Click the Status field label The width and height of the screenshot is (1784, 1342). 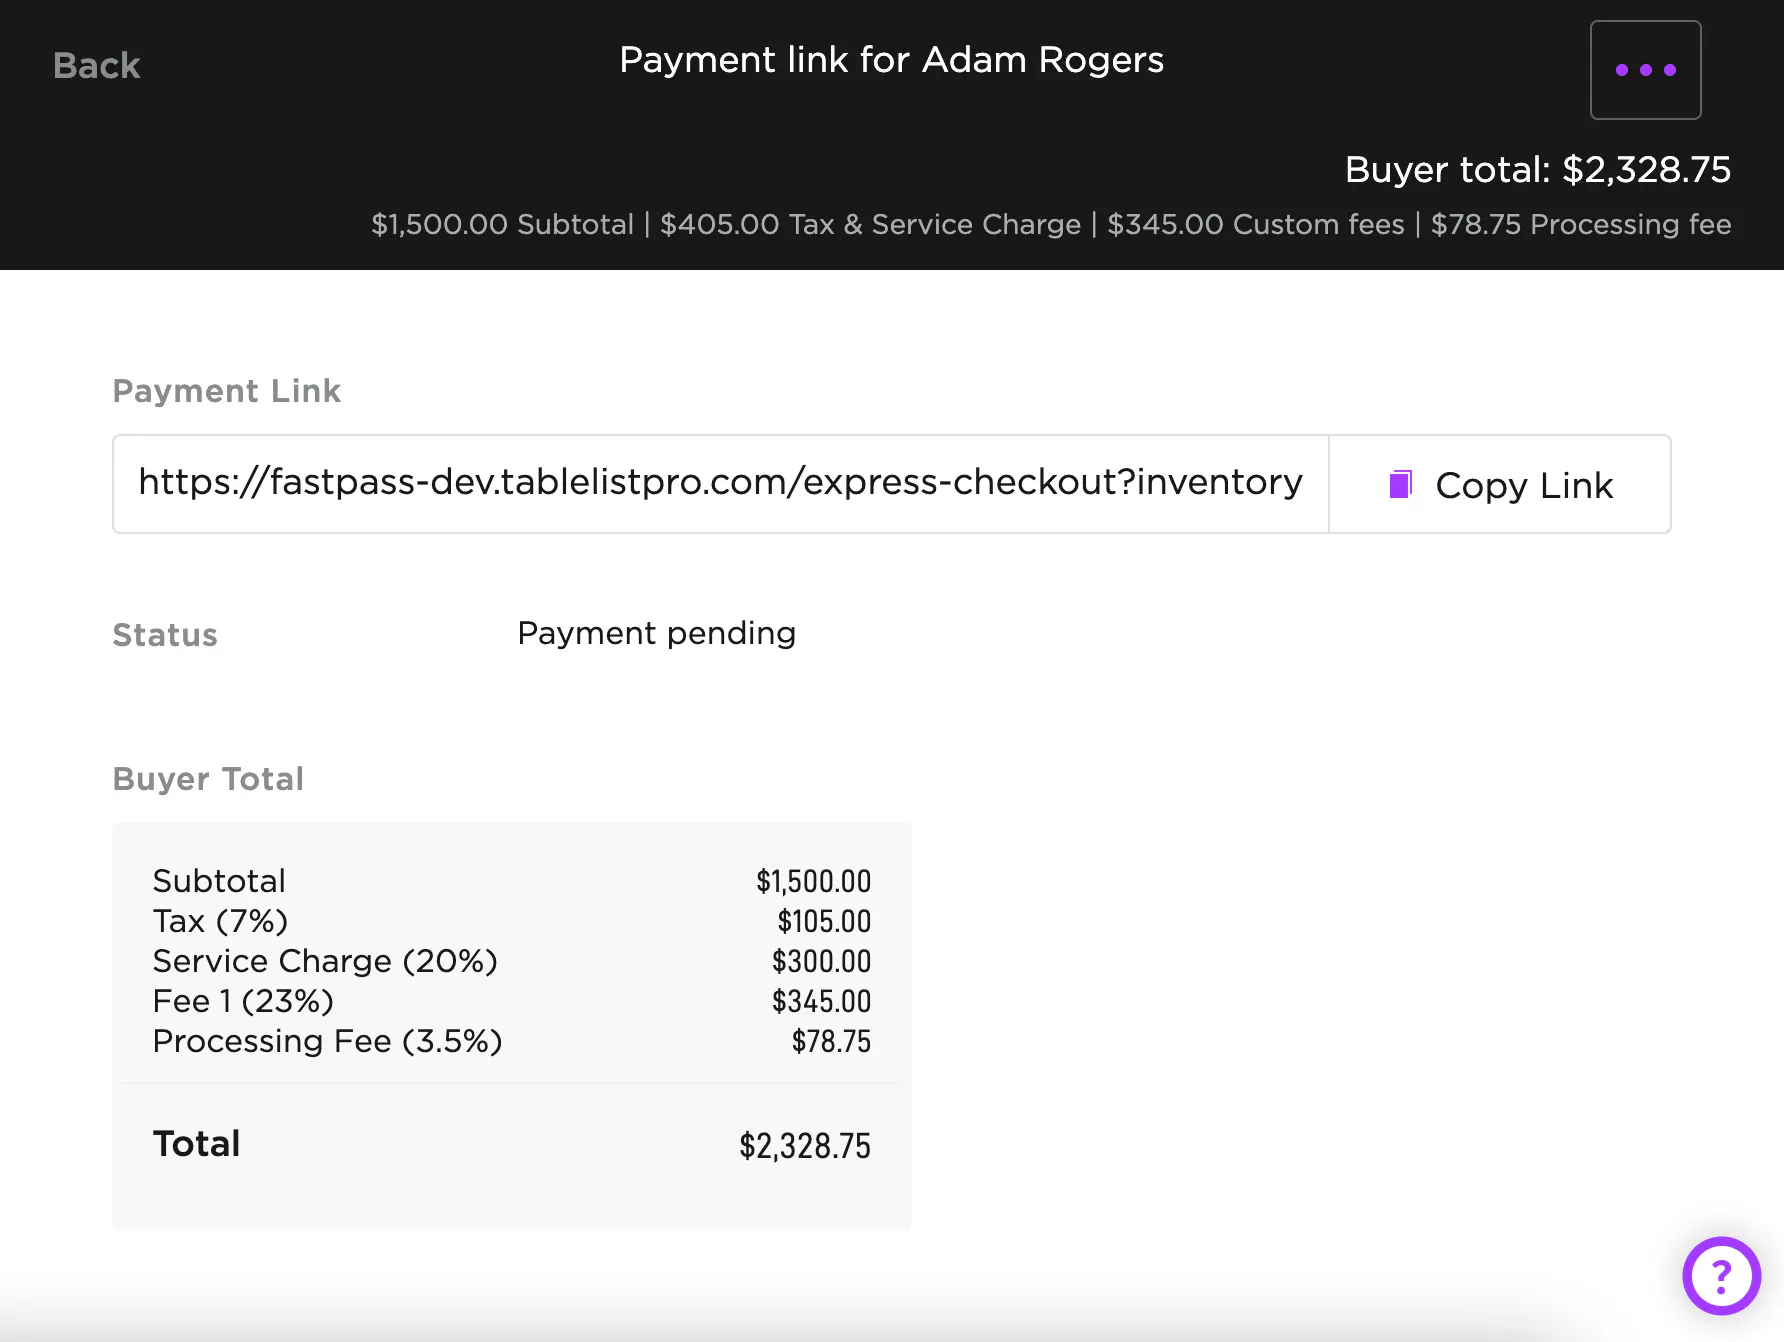[165, 635]
